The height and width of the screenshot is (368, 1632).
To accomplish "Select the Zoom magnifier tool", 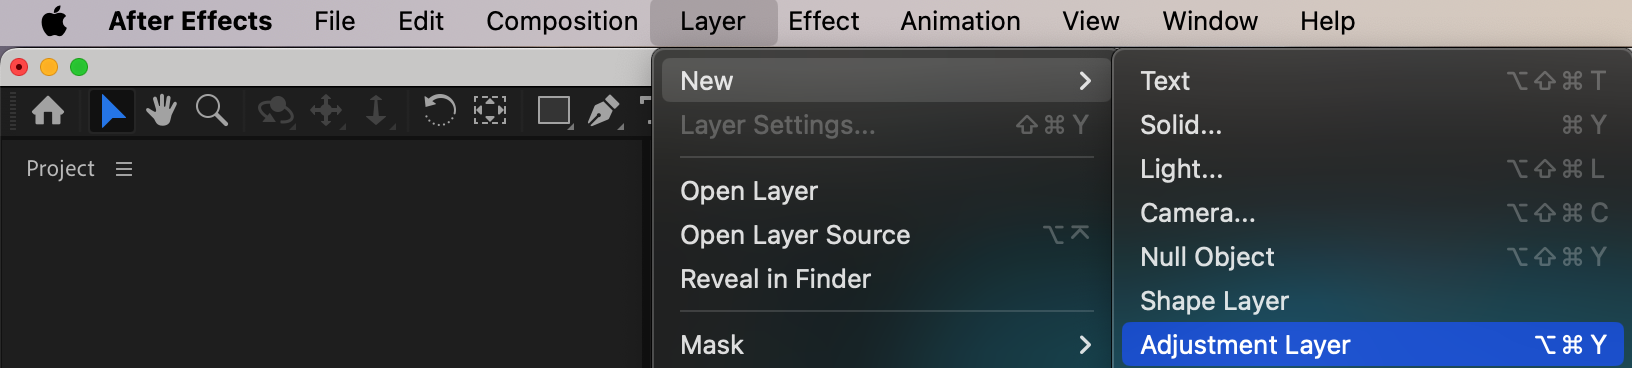I will [211, 111].
